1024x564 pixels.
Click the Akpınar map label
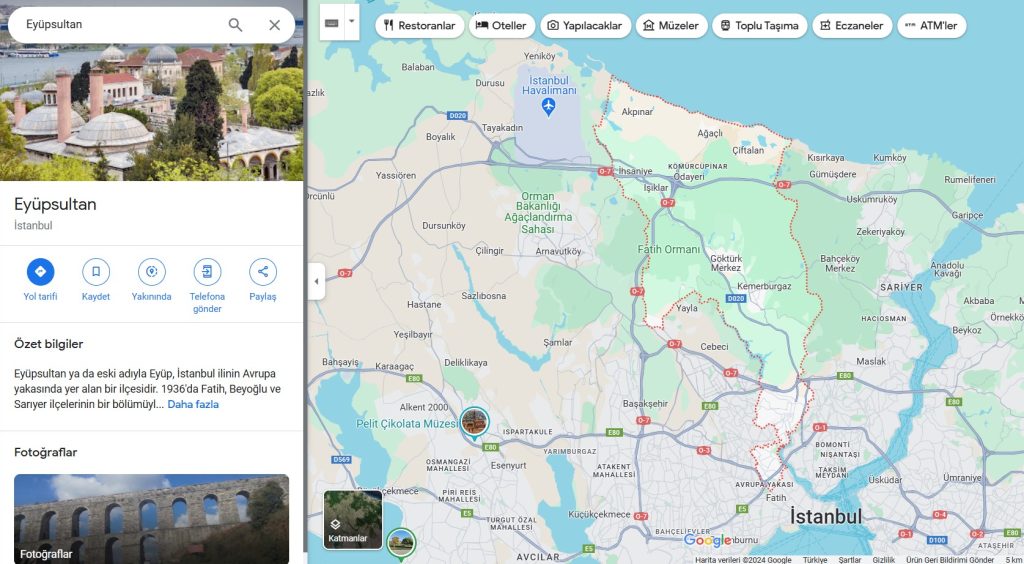637,112
